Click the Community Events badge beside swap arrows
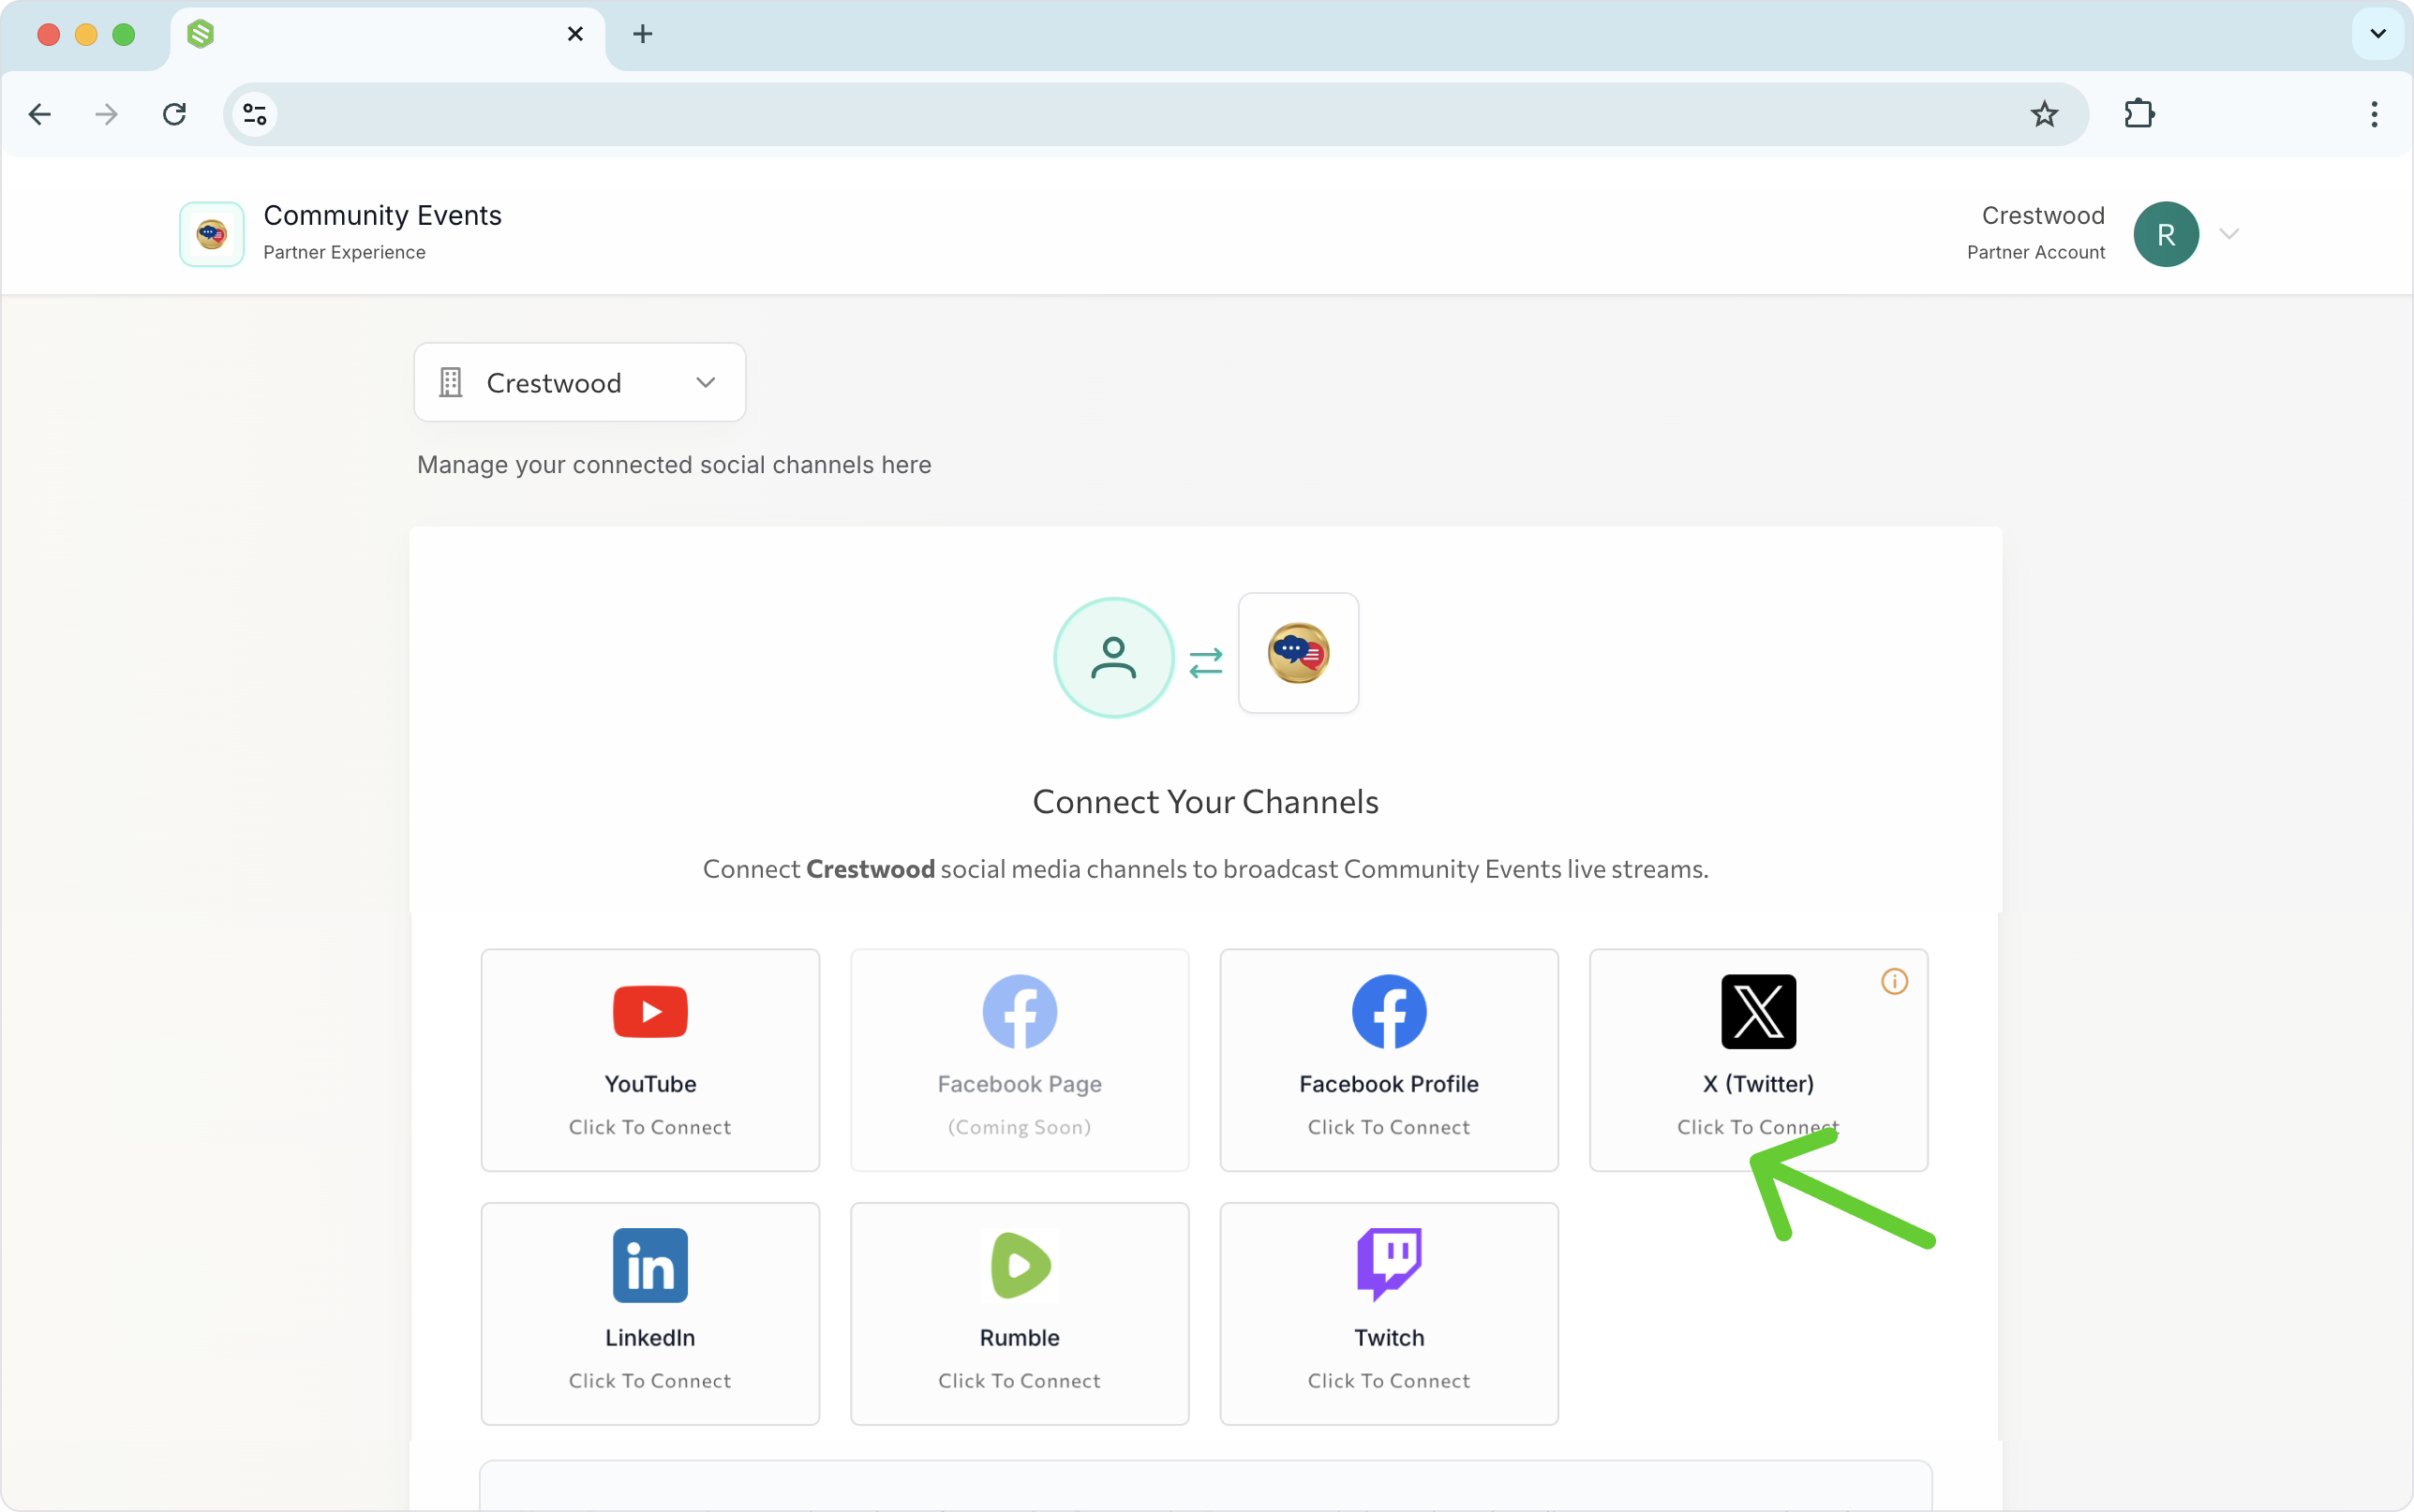 (x=1298, y=653)
